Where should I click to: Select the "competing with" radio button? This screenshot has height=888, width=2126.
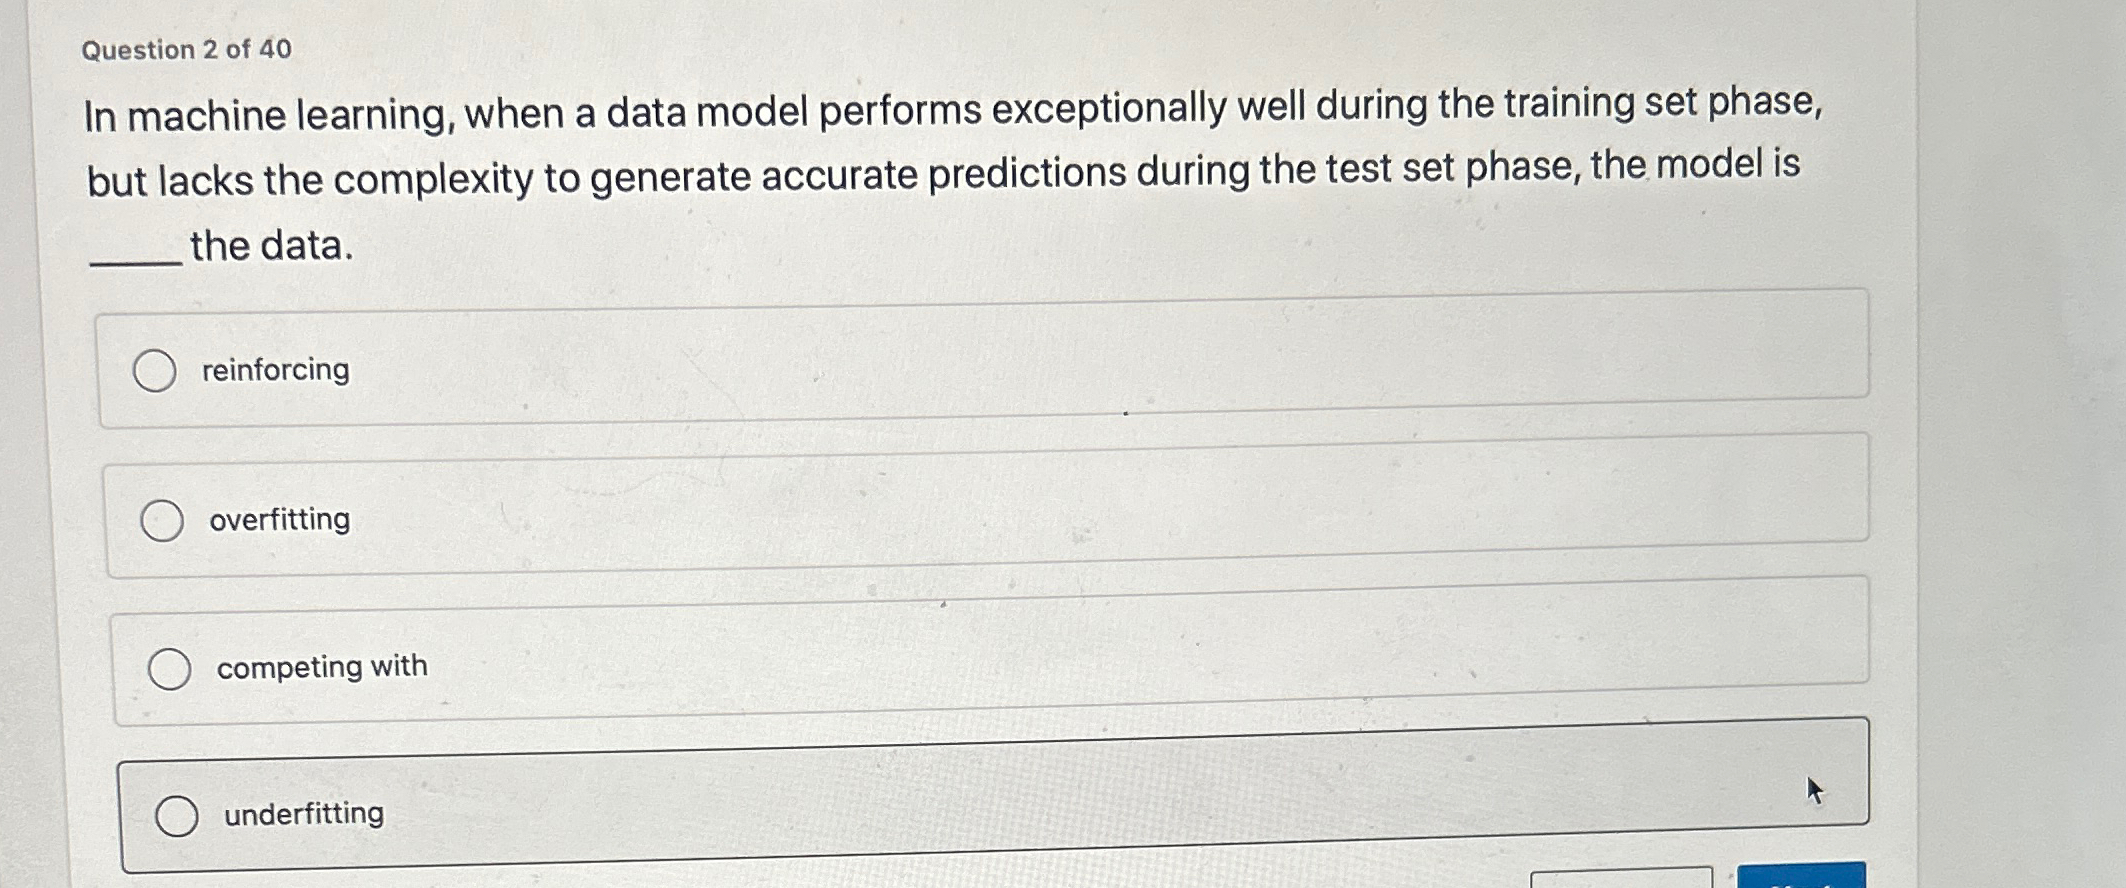click(x=171, y=666)
